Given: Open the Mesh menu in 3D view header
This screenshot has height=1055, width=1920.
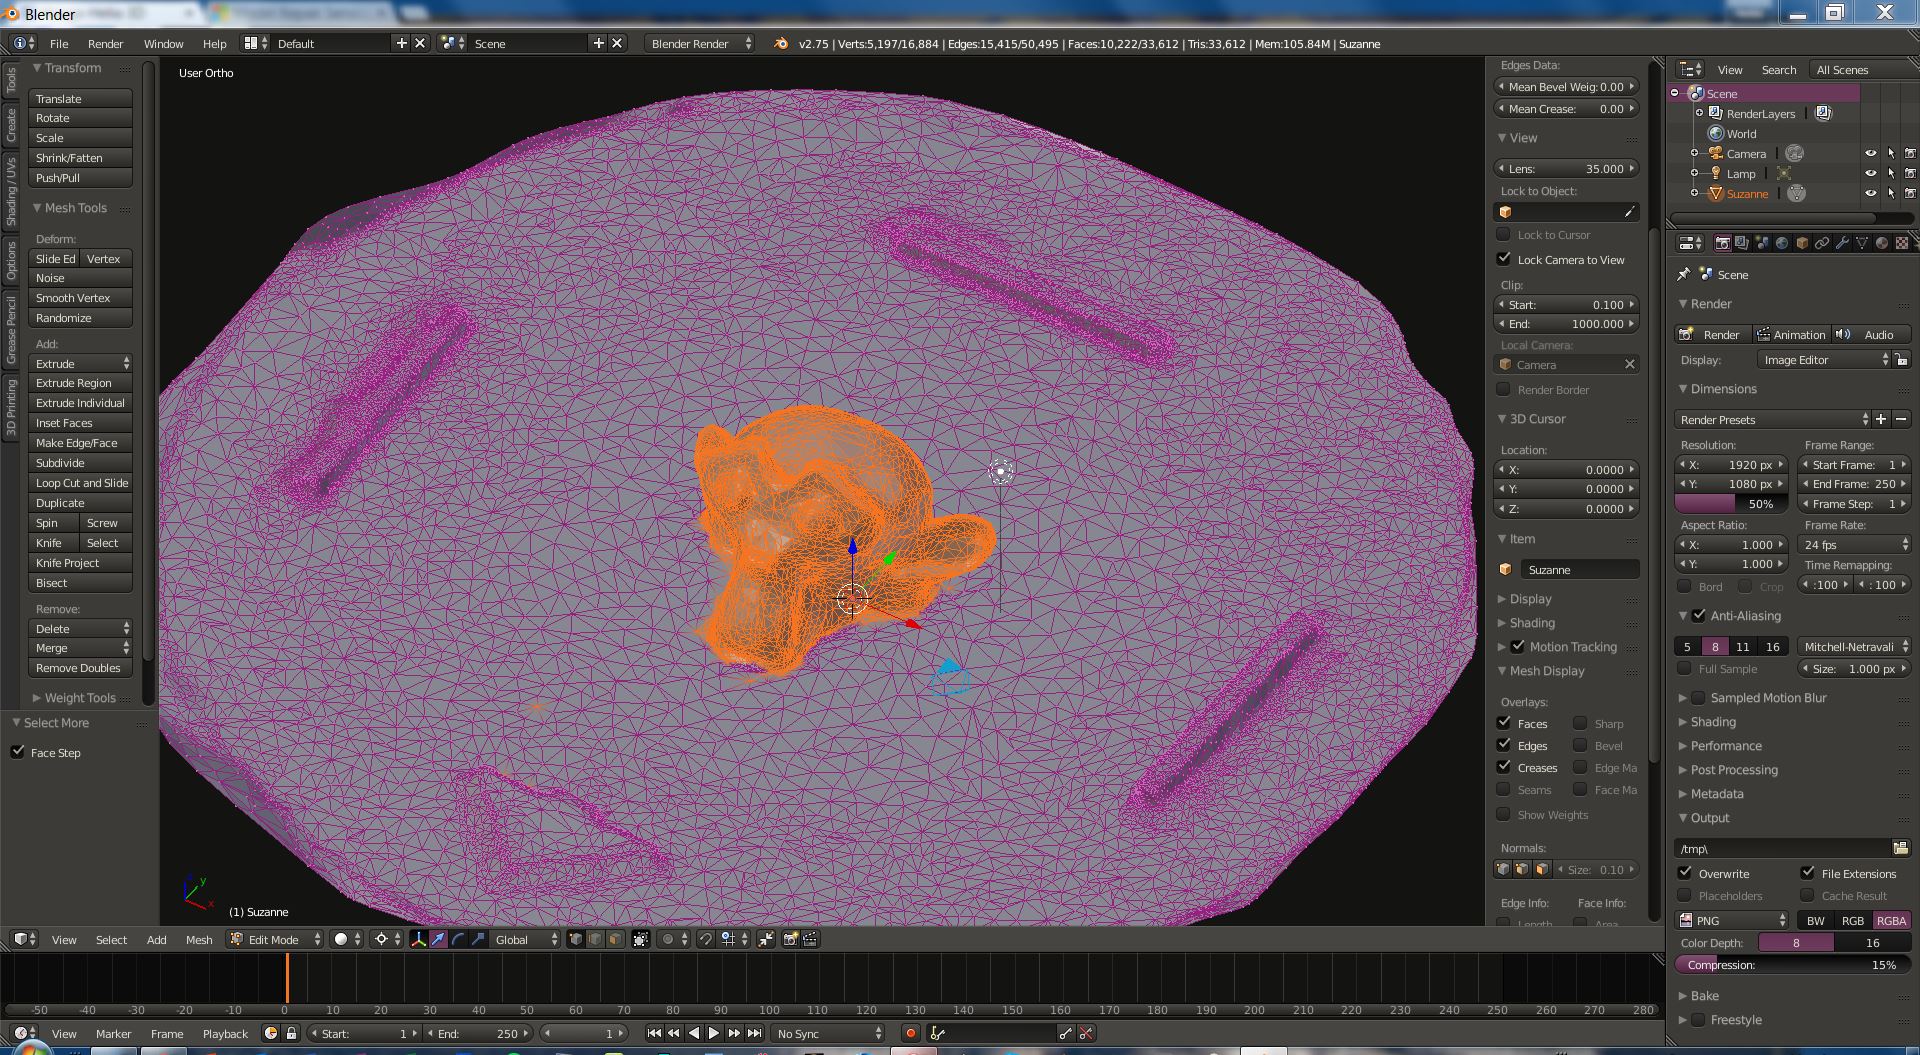Looking at the screenshot, I should click(199, 939).
